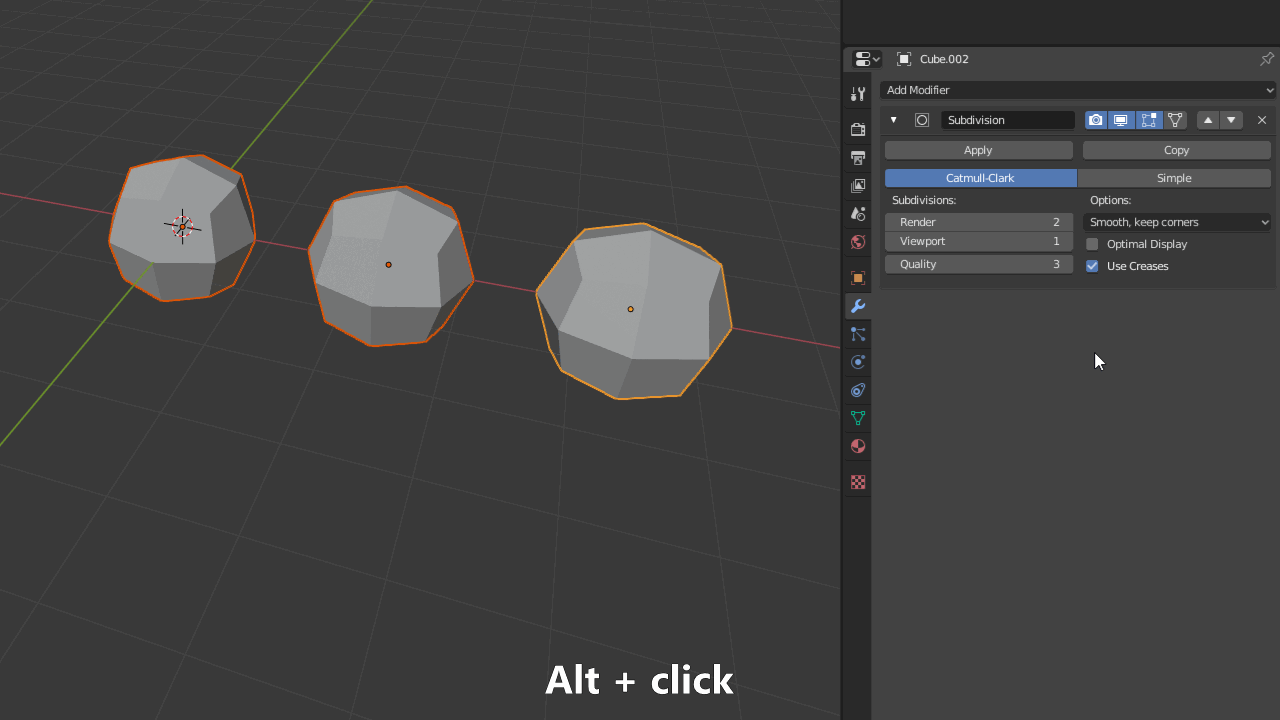
Task: Open the View Layer properties tab
Action: click(x=858, y=185)
